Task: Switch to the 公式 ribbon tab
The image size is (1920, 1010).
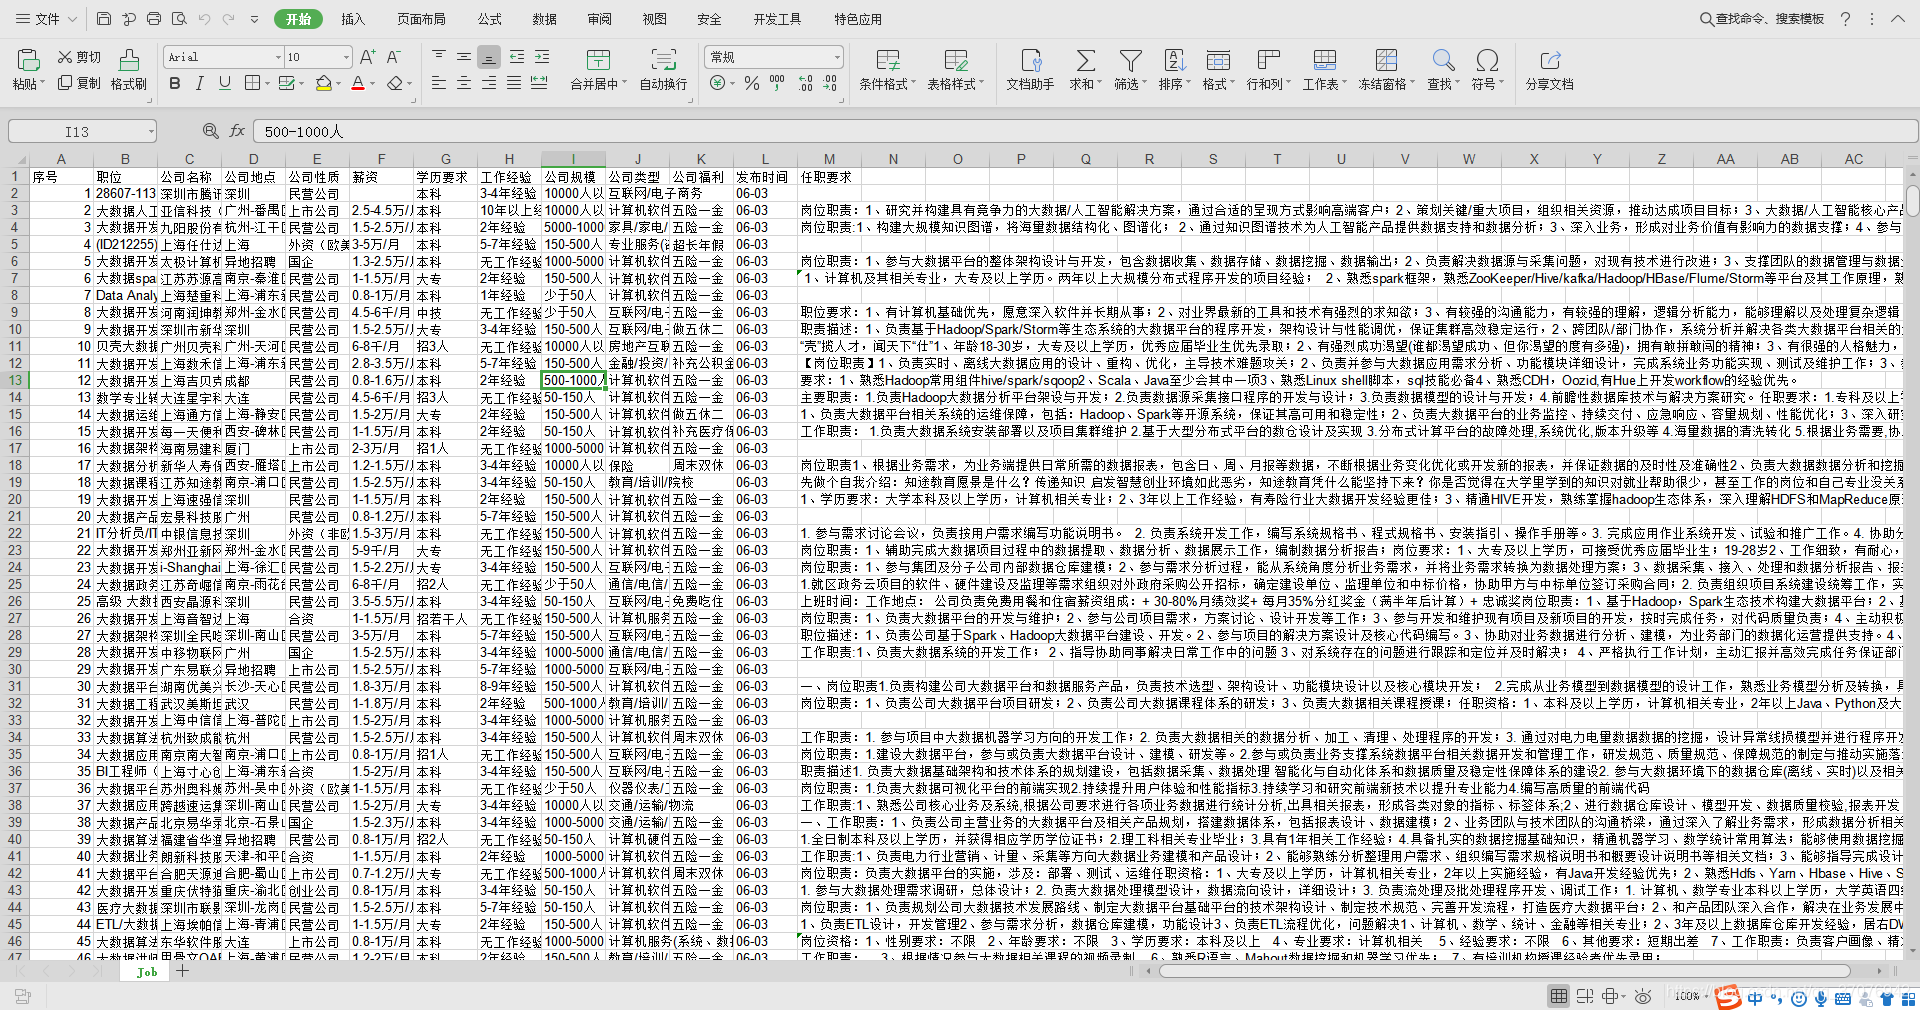Action: click(490, 19)
